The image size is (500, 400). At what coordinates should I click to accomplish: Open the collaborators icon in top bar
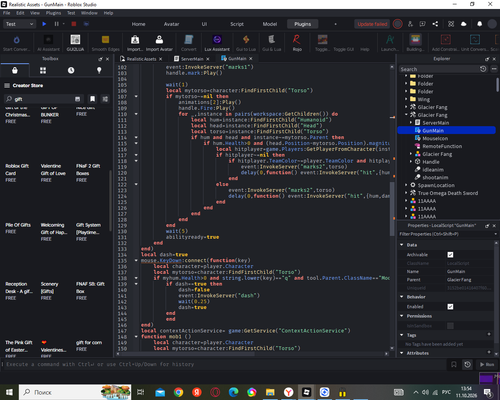pyautogui.click(x=410, y=24)
